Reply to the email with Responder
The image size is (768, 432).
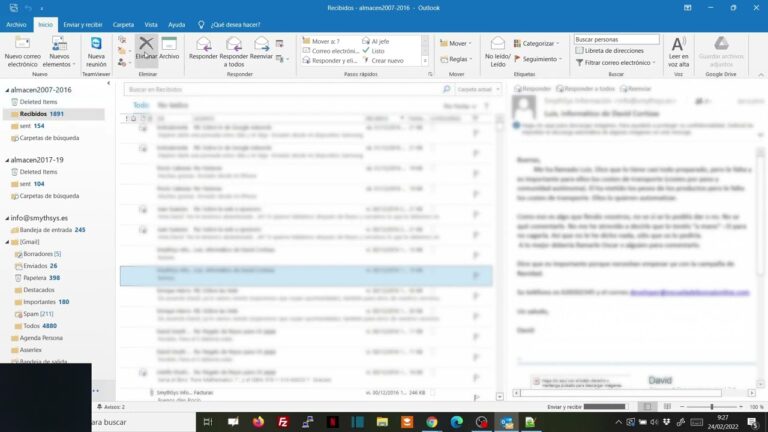pos(203,48)
